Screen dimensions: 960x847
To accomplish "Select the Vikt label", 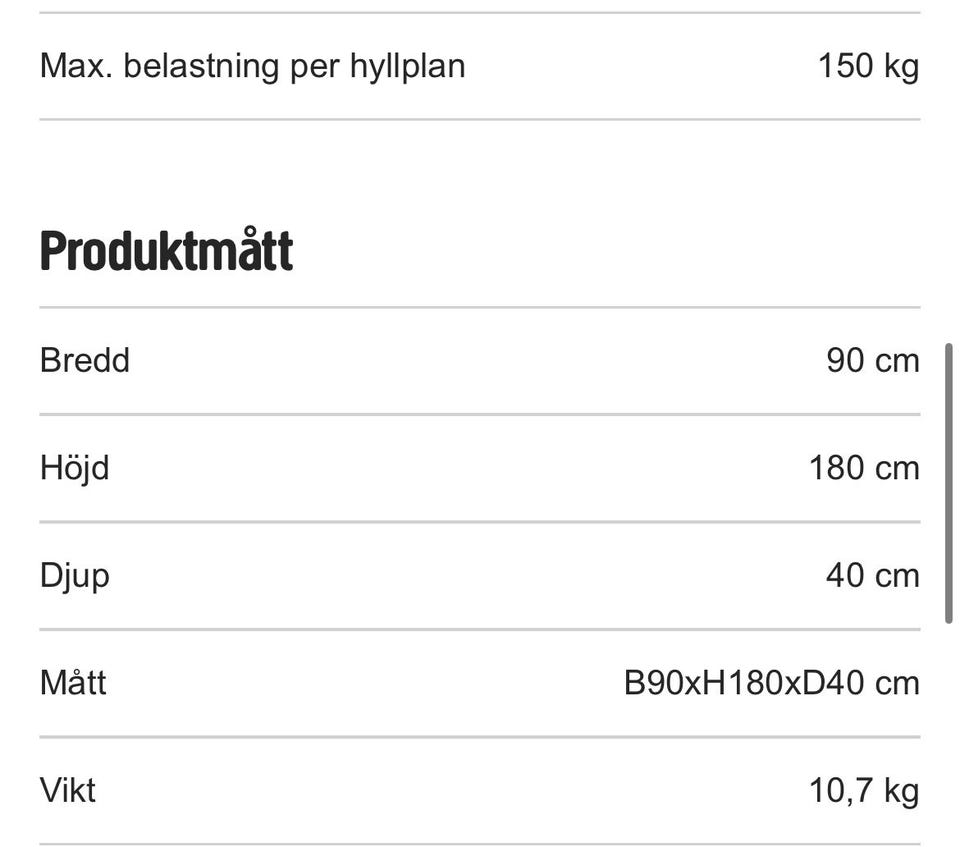I will pyautogui.click(x=68, y=791).
